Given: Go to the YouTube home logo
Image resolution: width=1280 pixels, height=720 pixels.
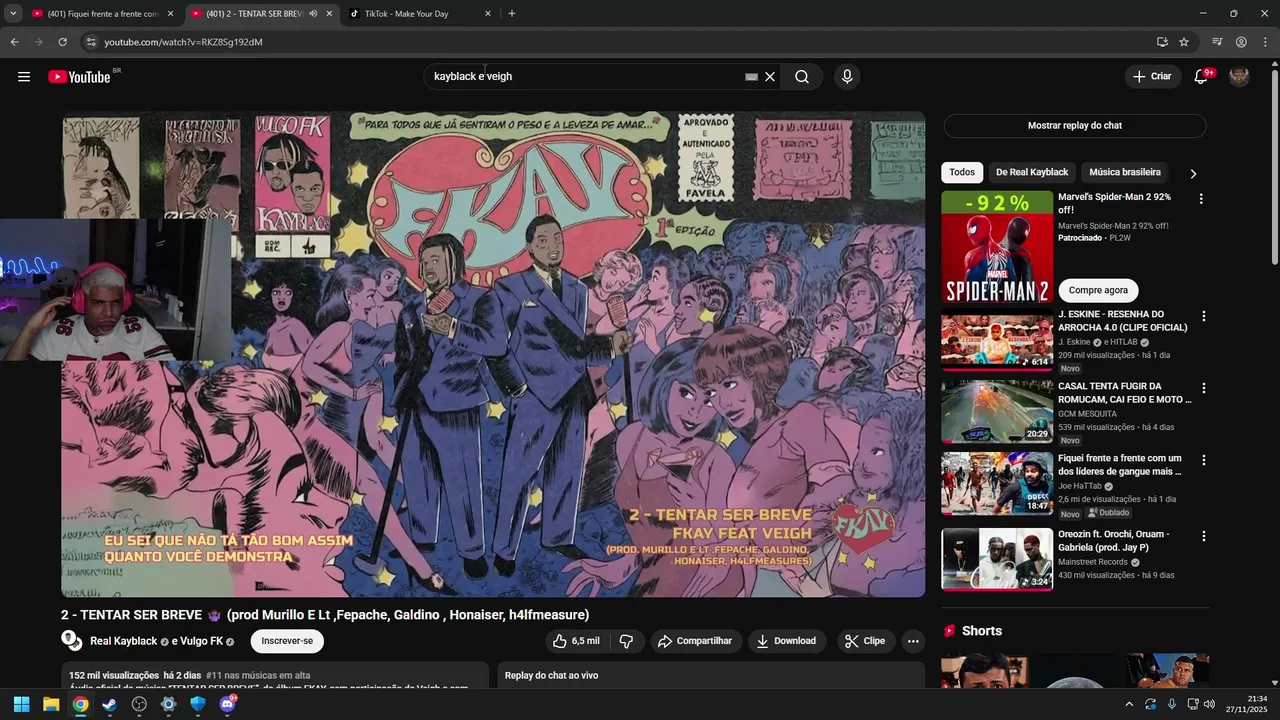Looking at the screenshot, I should pos(79,77).
